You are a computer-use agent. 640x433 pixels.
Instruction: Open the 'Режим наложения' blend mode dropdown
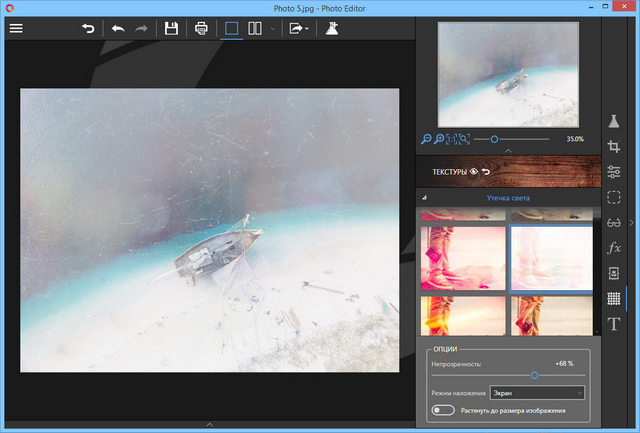(537, 393)
